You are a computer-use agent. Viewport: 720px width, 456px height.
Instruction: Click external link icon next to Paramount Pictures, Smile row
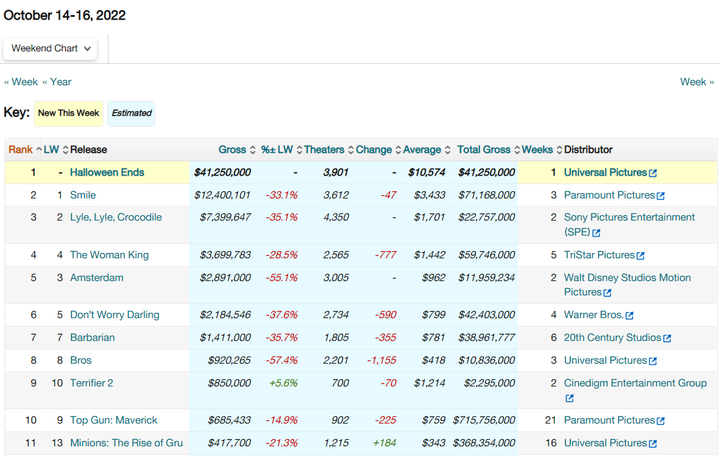pos(660,196)
